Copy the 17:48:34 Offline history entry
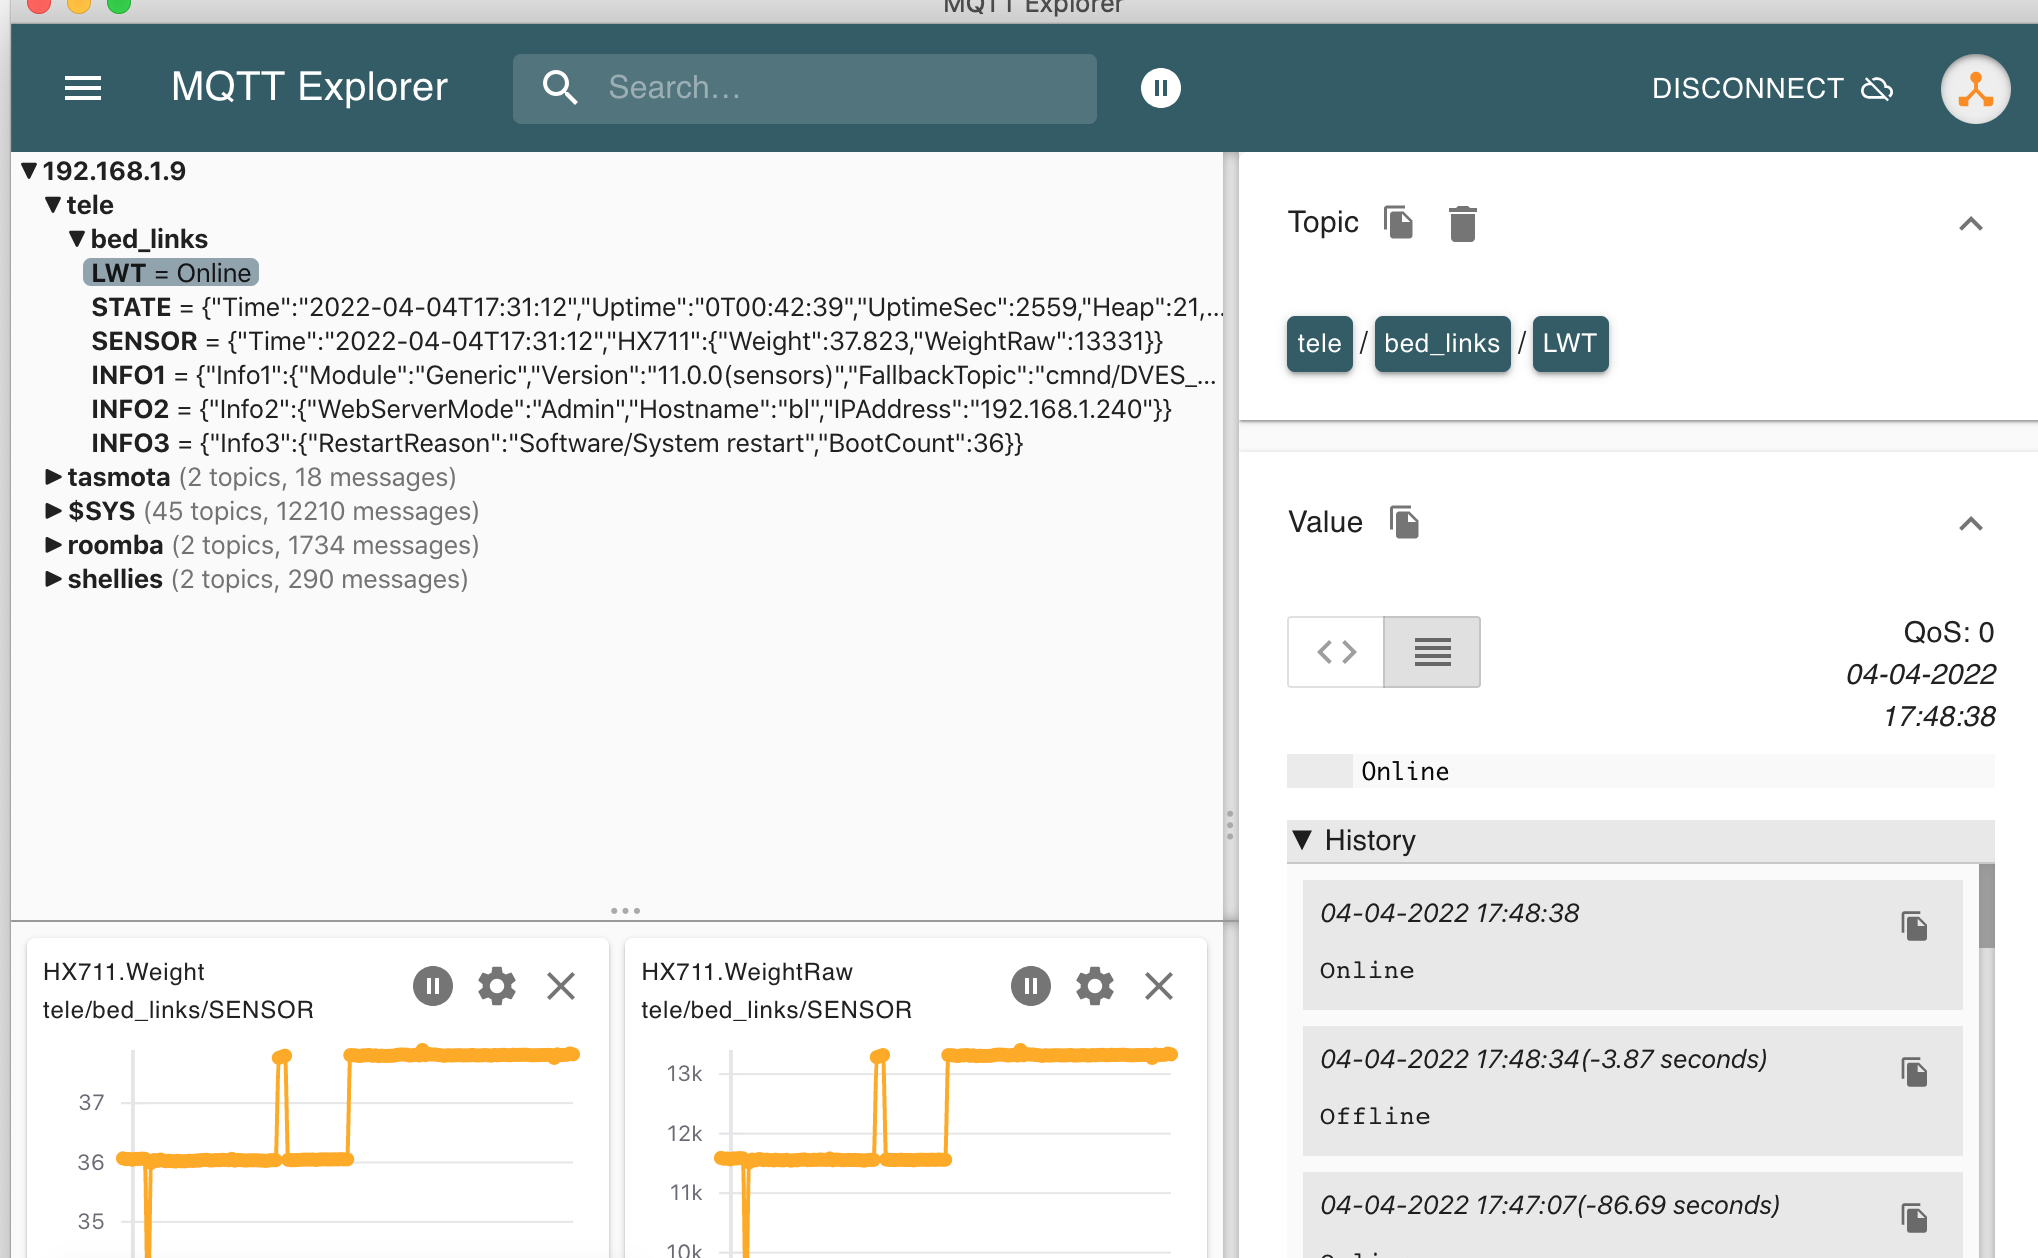 click(1914, 1072)
